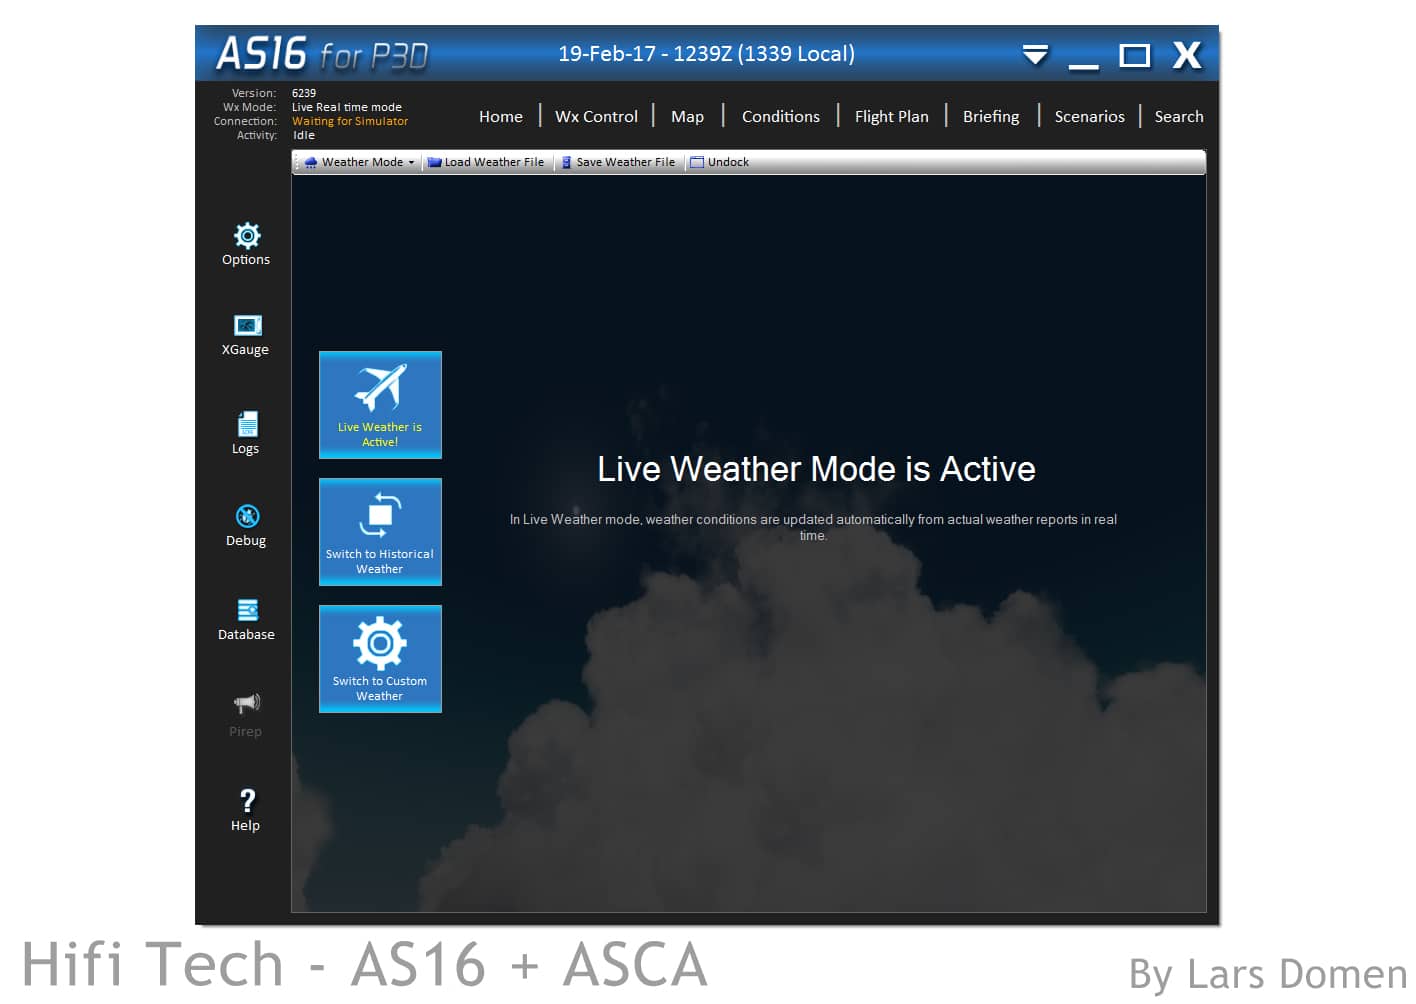
Task: Click the Pirep megaphone icon
Action: [x=246, y=703]
